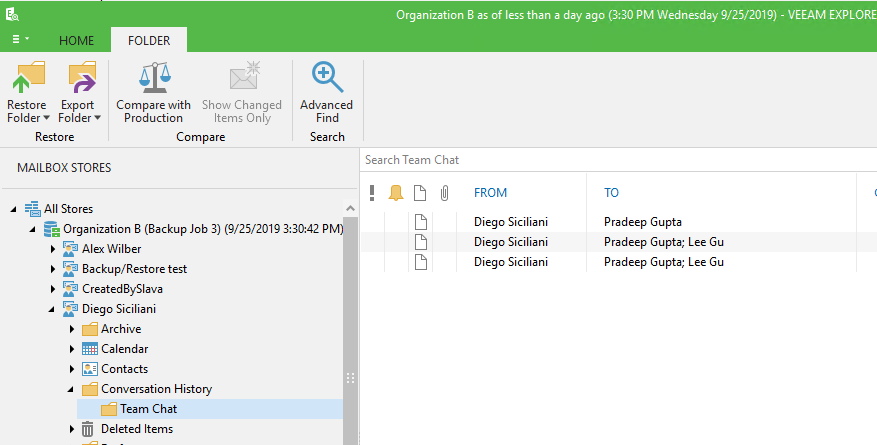Screen dimensions: 877x445
Task: Click Diego Siciliani mailbox icon
Action: pos(70,309)
